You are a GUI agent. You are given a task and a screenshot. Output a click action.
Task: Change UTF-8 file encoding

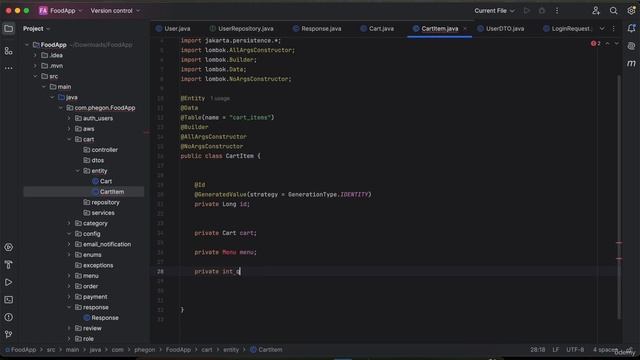575,350
